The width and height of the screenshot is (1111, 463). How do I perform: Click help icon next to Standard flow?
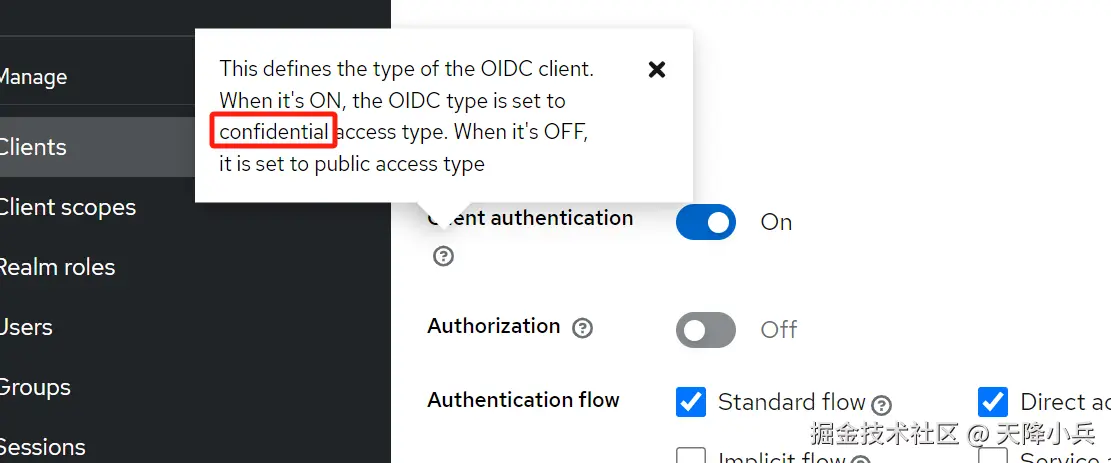(x=881, y=405)
